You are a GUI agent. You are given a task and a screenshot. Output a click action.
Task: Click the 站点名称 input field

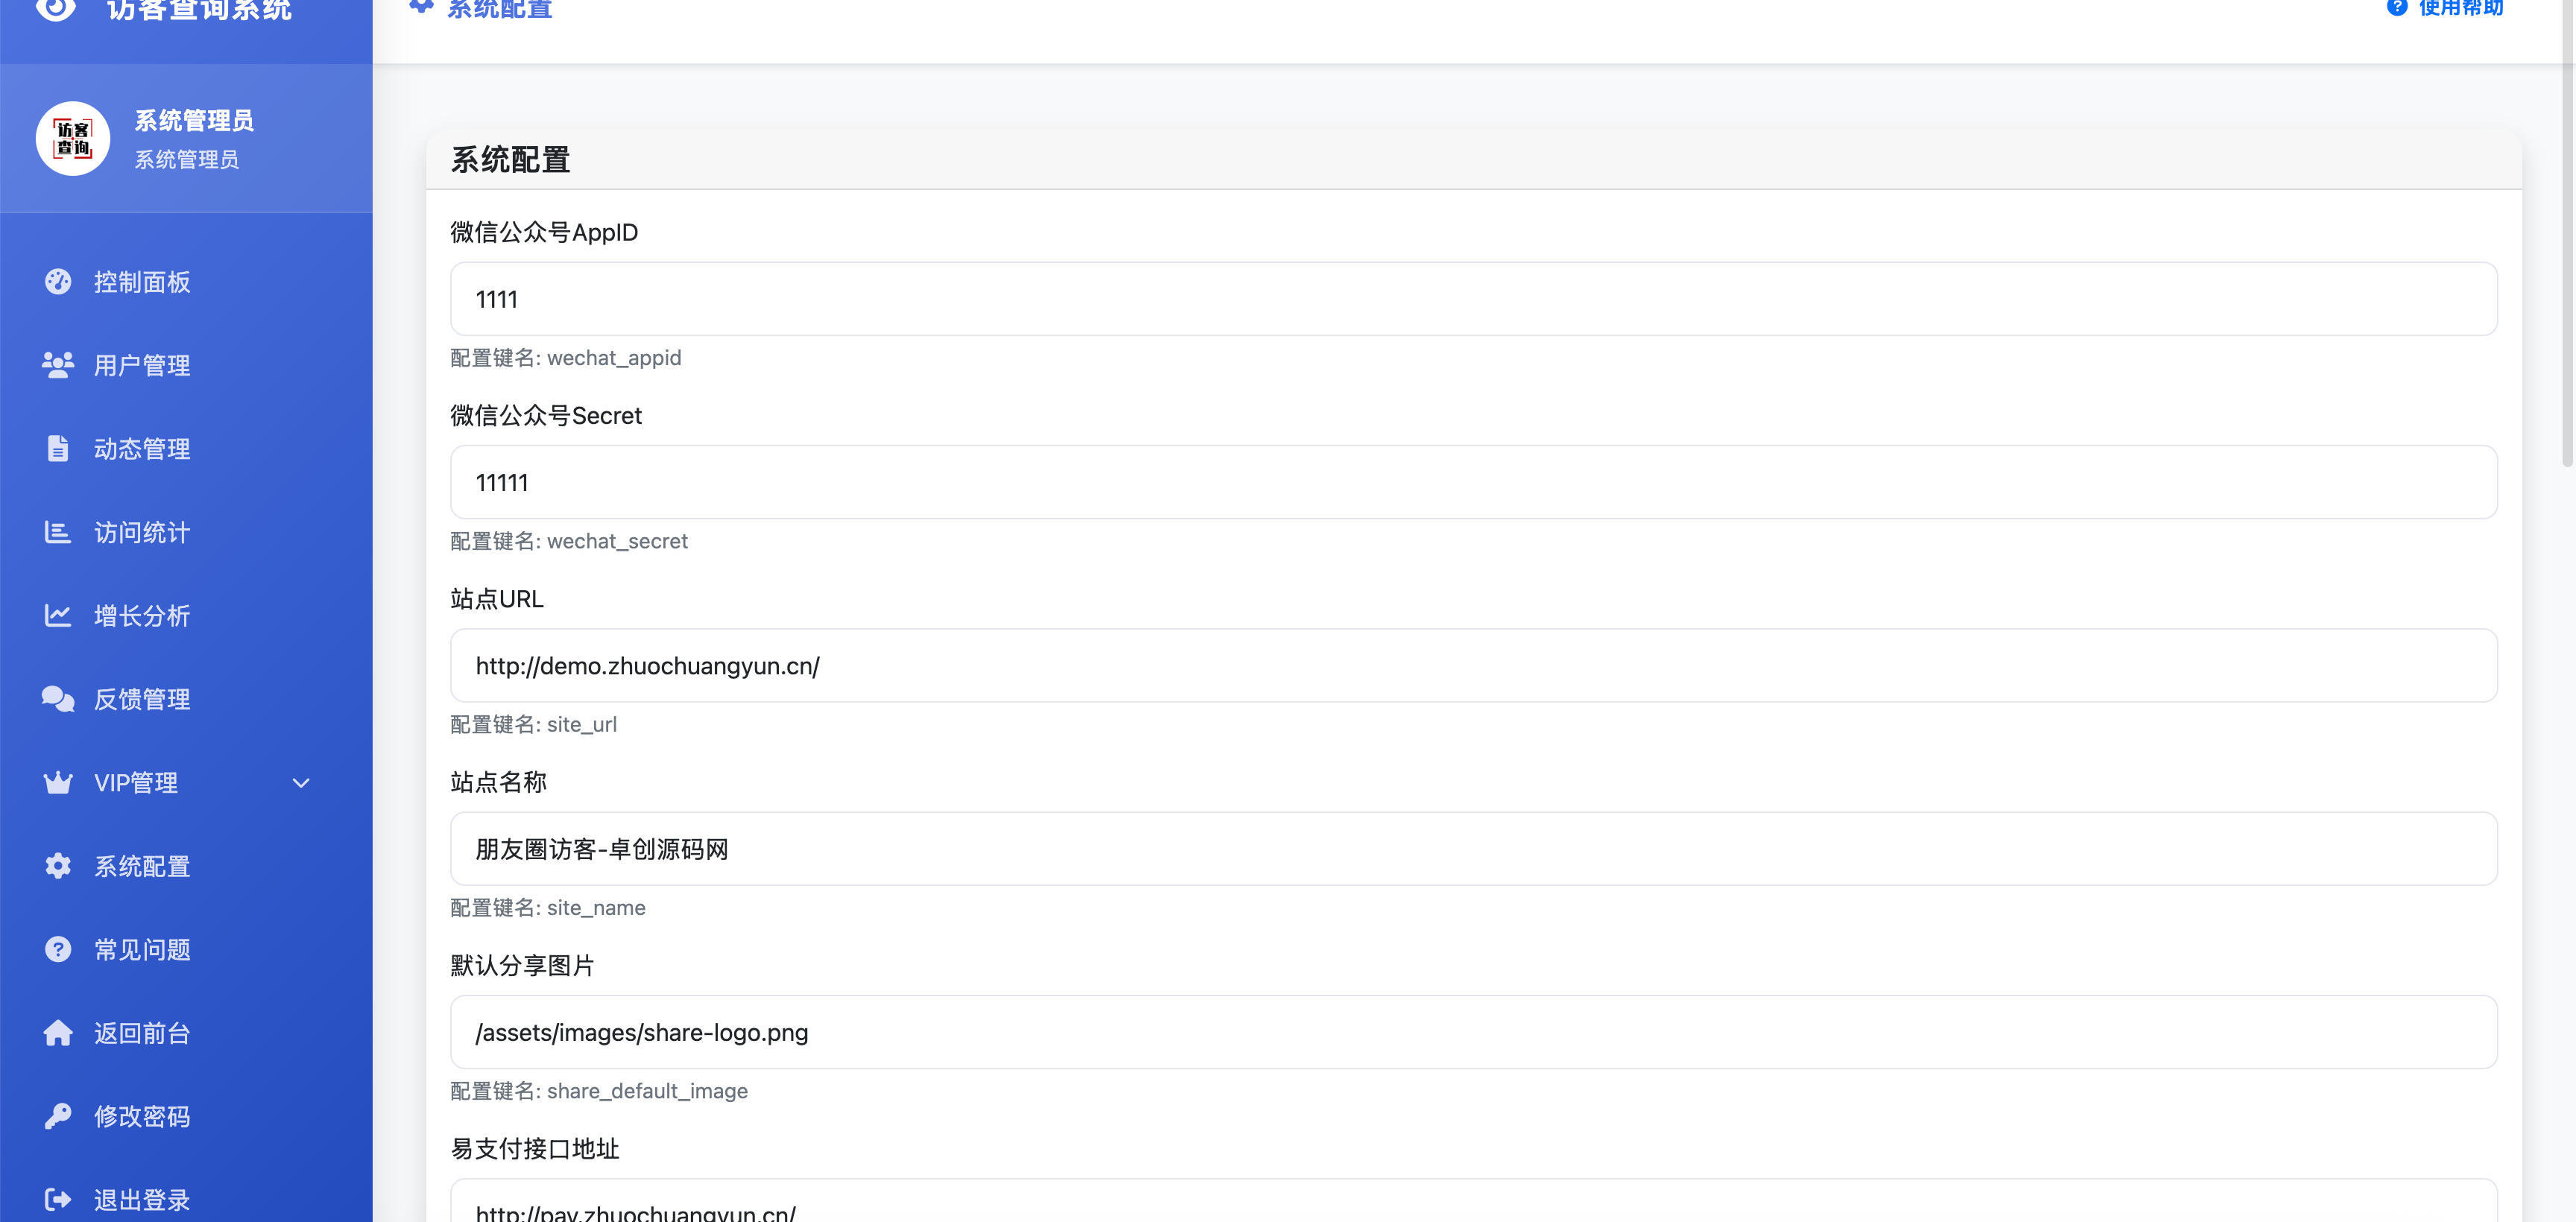coord(1473,848)
